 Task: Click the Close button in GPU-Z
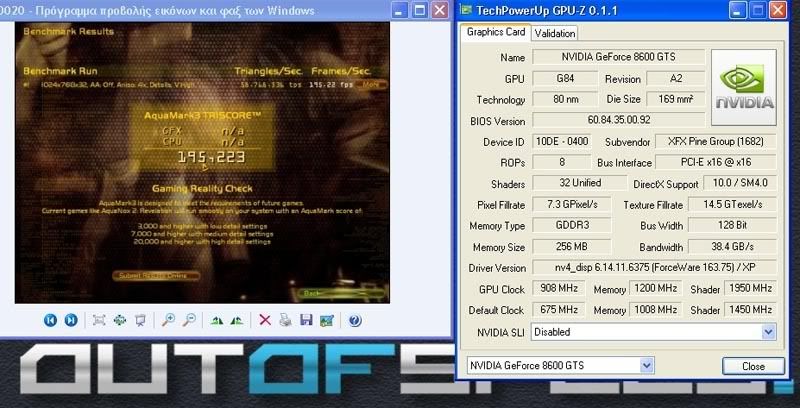[753, 366]
